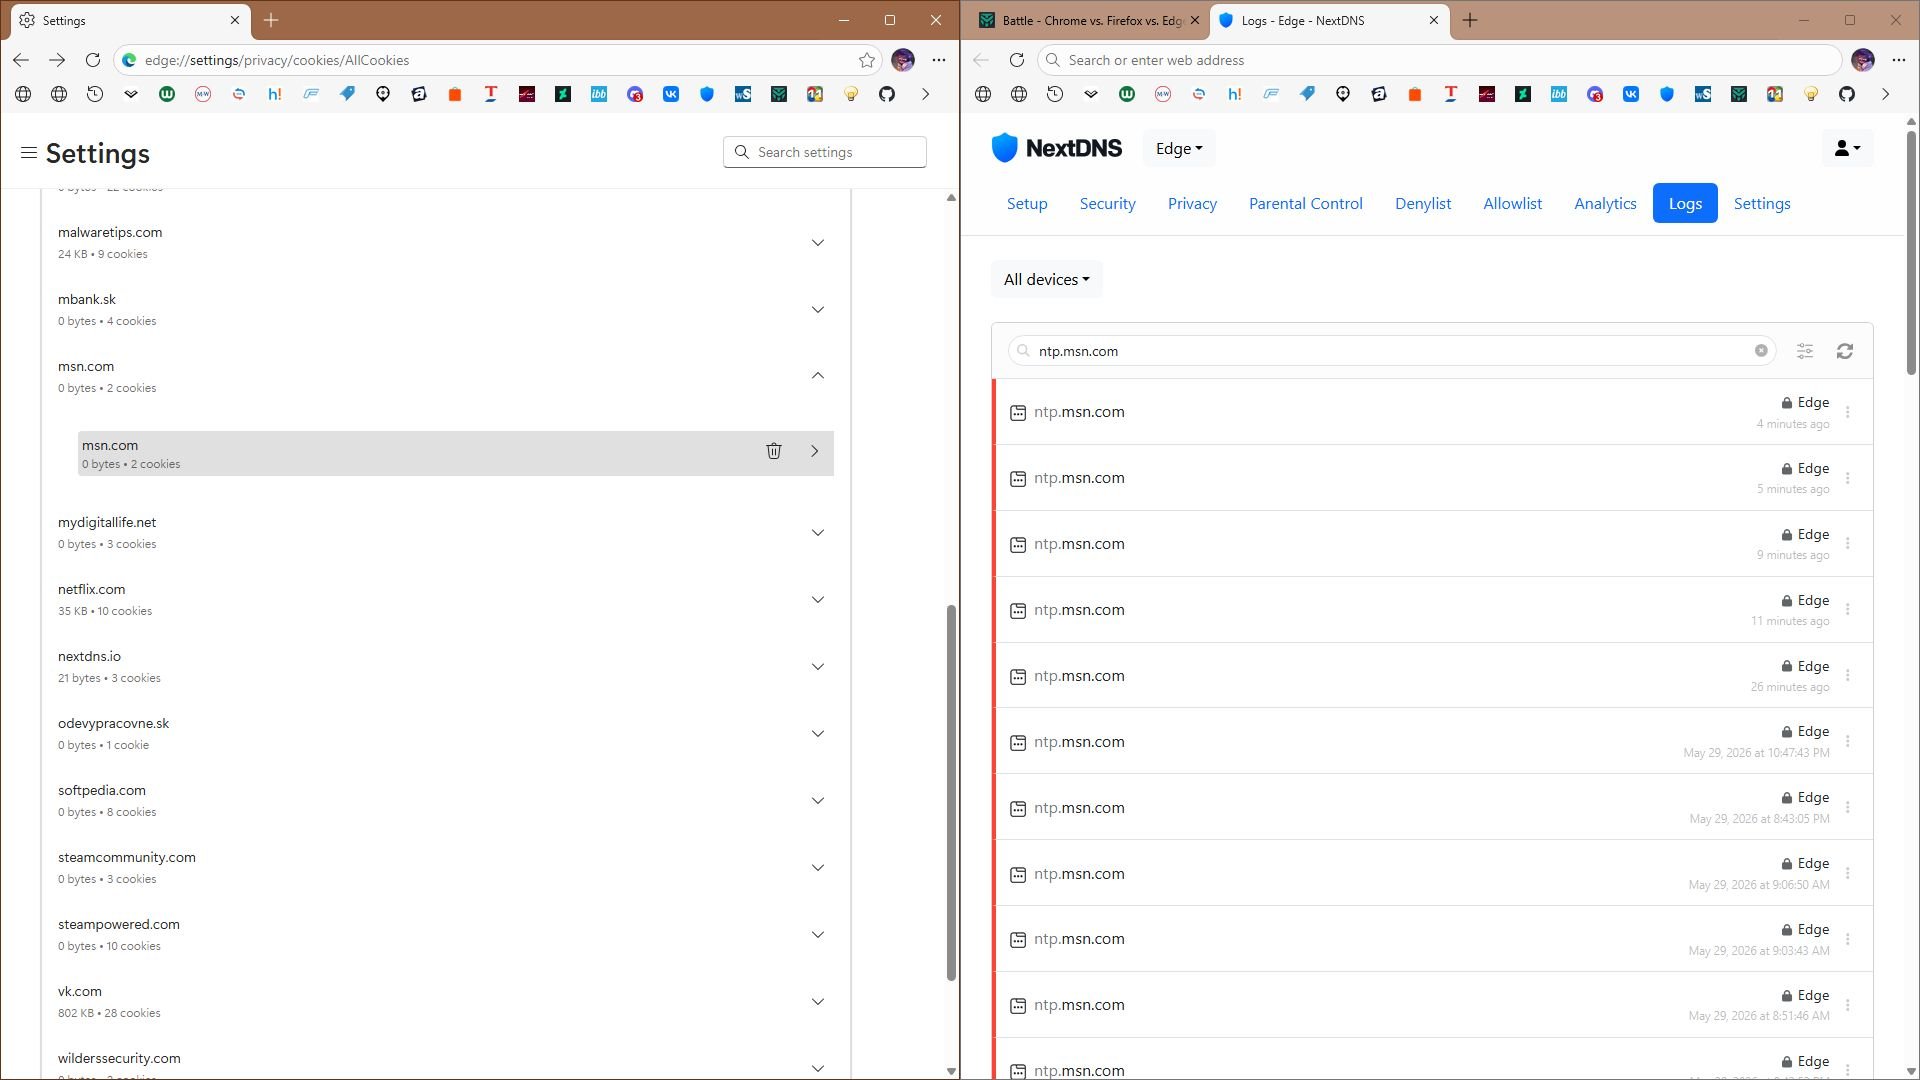1920x1080 pixels.
Task: Go back in the Settings window
Action: (21, 60)
